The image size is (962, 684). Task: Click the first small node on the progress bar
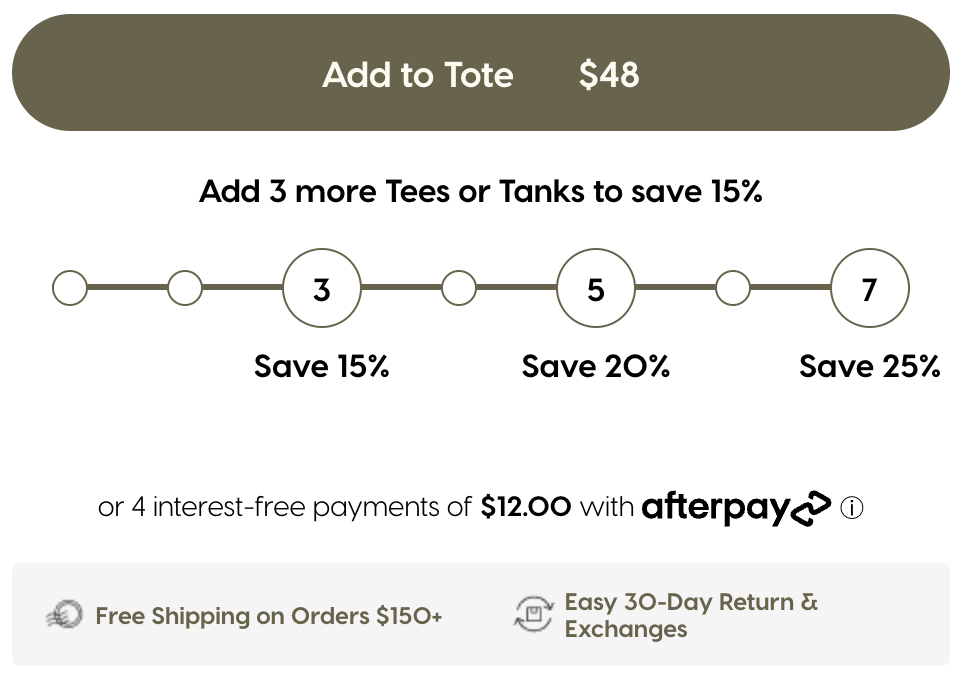coord(70,287)
